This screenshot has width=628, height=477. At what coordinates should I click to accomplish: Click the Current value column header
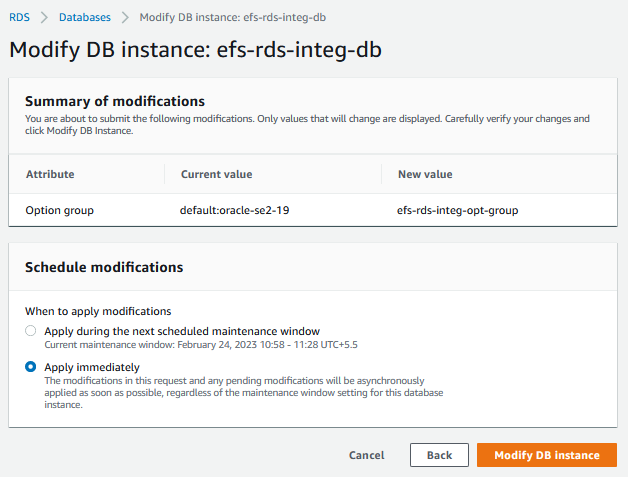tap(216, 174)
